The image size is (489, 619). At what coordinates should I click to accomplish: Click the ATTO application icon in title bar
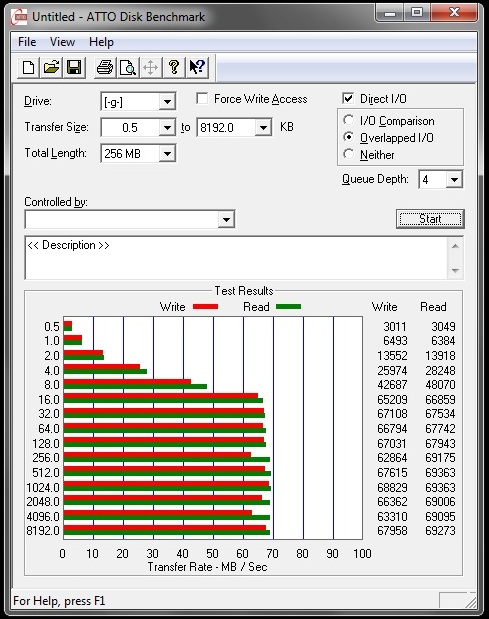pyautogui.click(x=19, y=17)
